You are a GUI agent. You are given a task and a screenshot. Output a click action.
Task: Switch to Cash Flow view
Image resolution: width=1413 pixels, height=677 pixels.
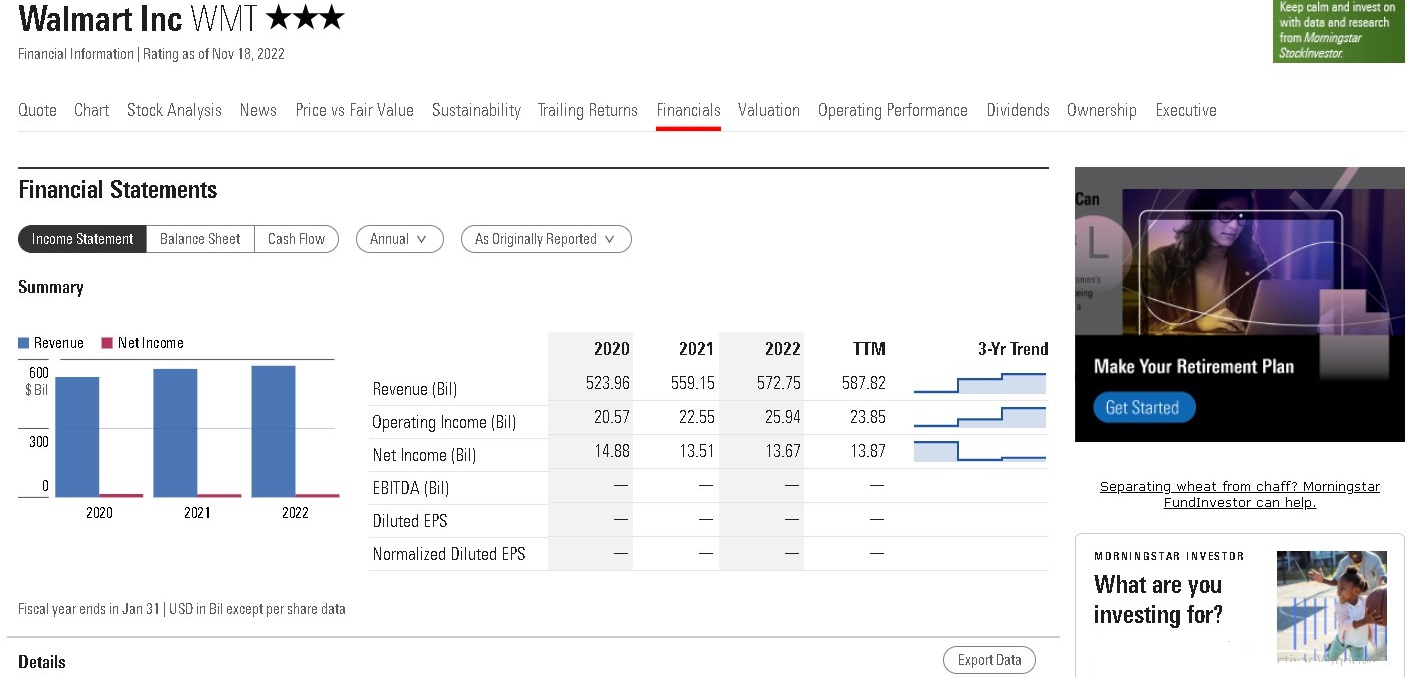click(x=296, y=239)
